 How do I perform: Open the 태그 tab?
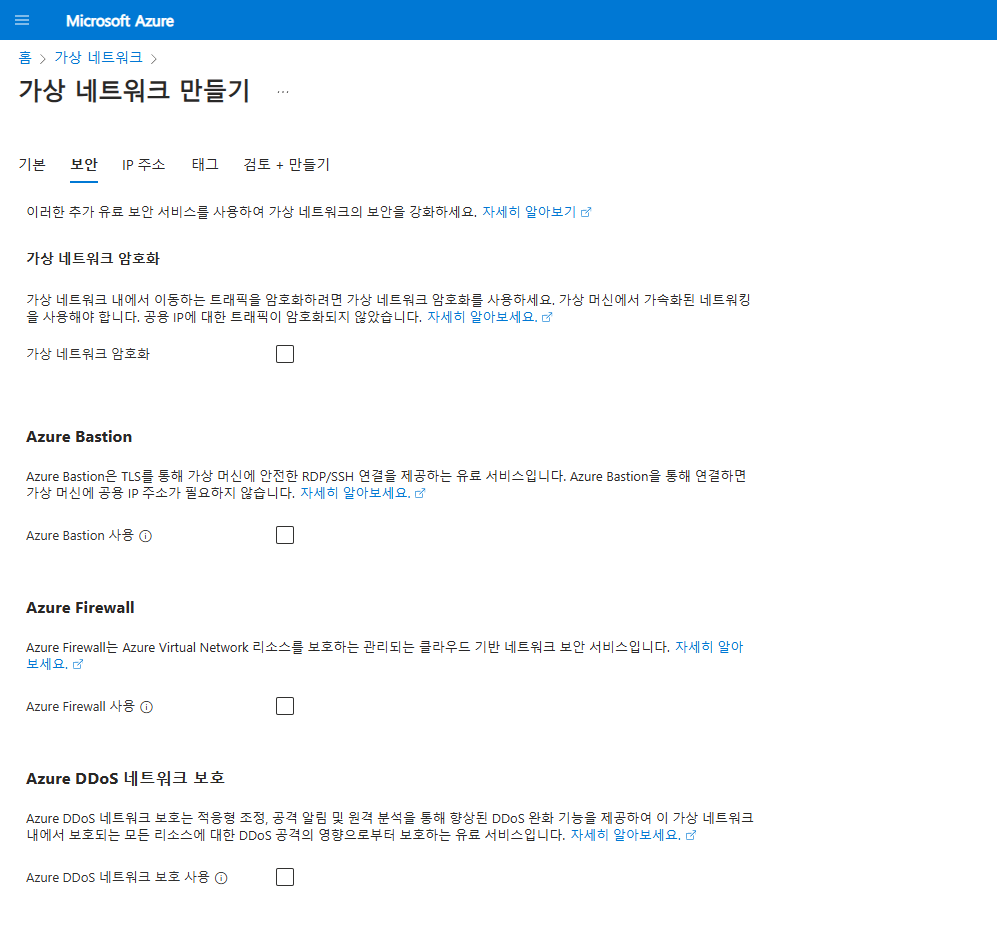coord(205,165)
